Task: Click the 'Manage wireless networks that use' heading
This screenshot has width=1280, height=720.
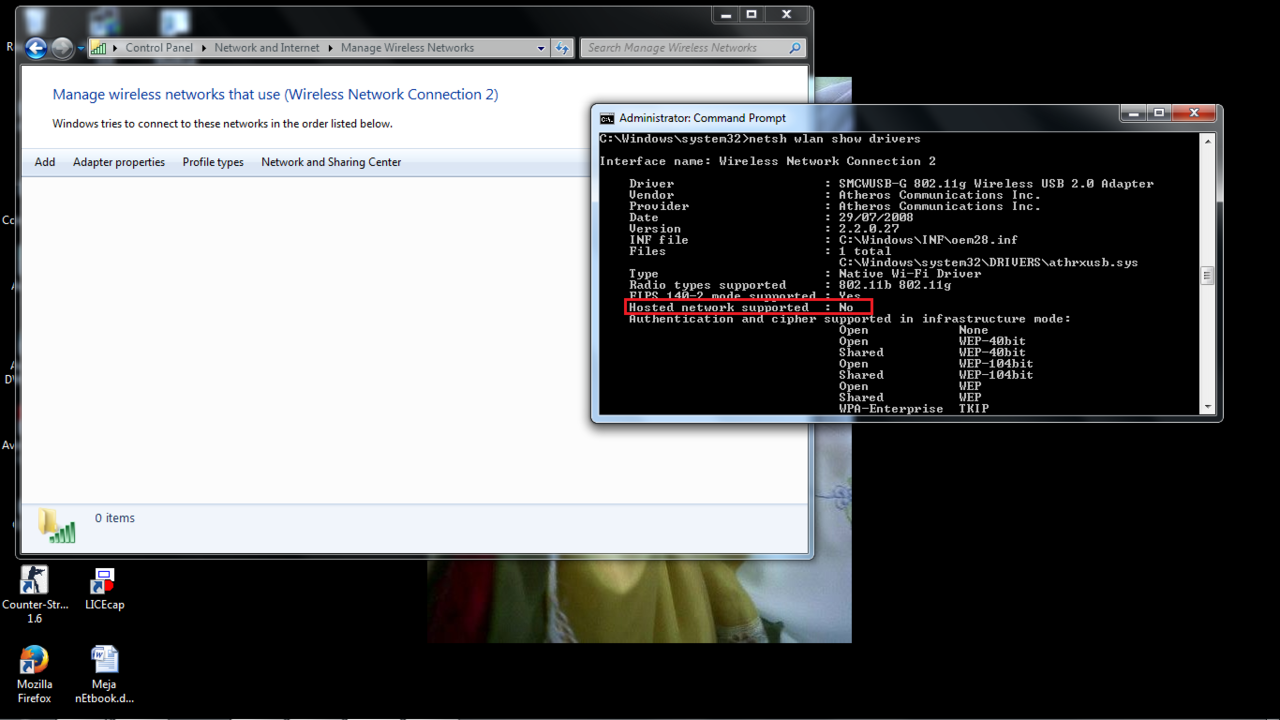Action: pyautogui.click(x=275, y=94)
